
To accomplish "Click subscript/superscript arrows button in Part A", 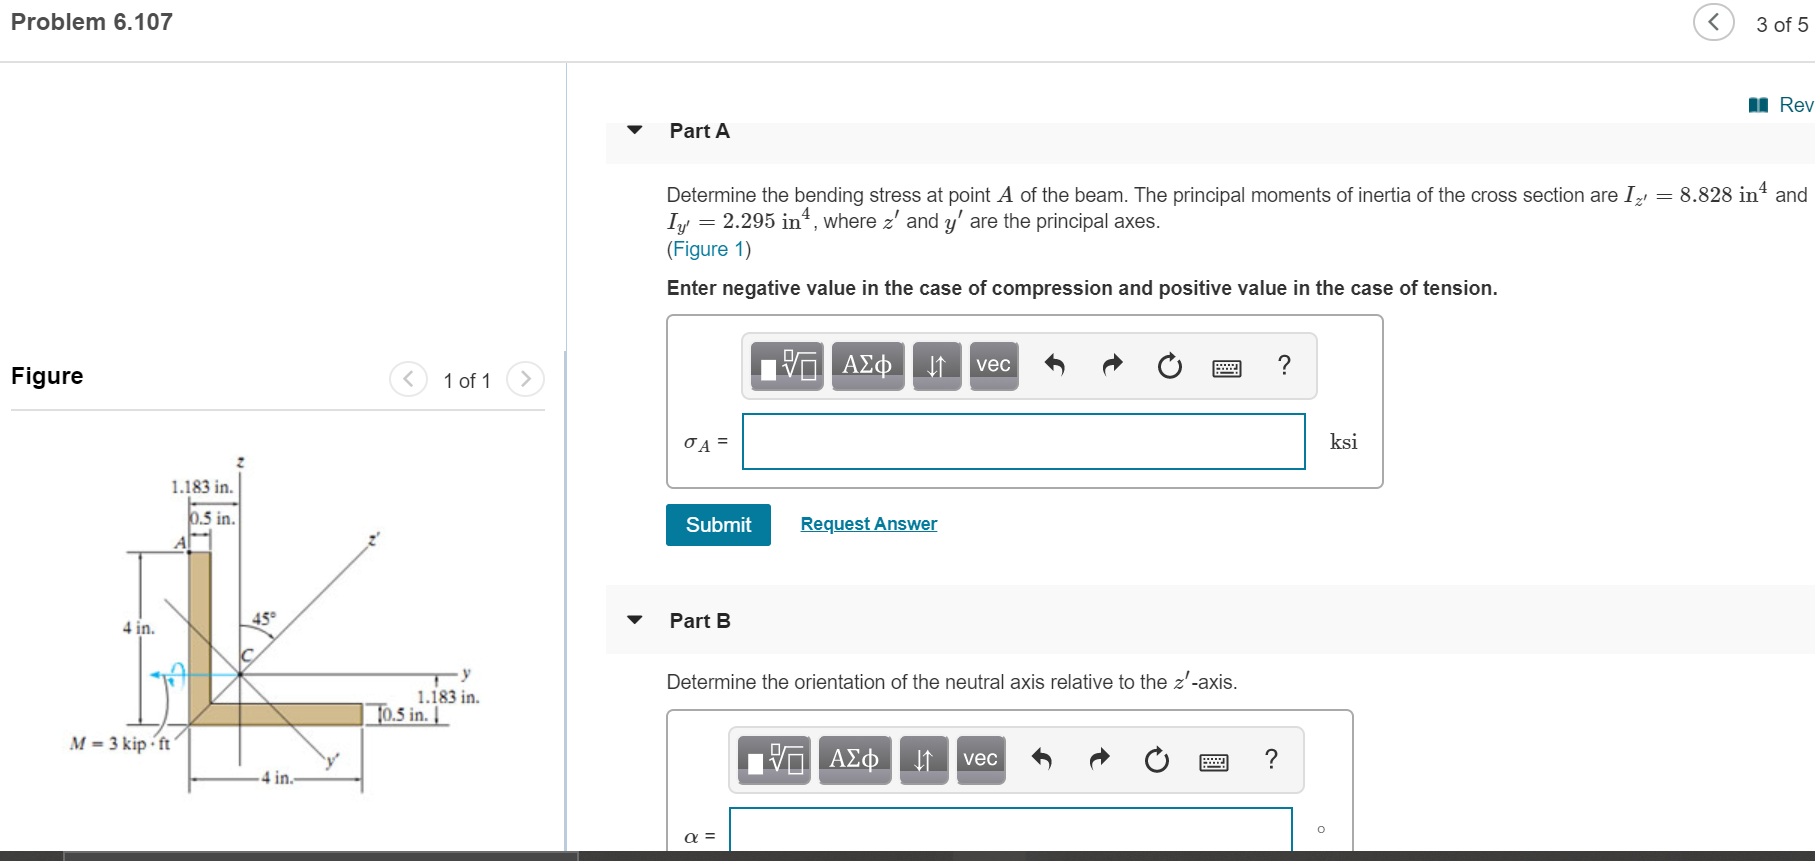I will click(x=937, y=366).
